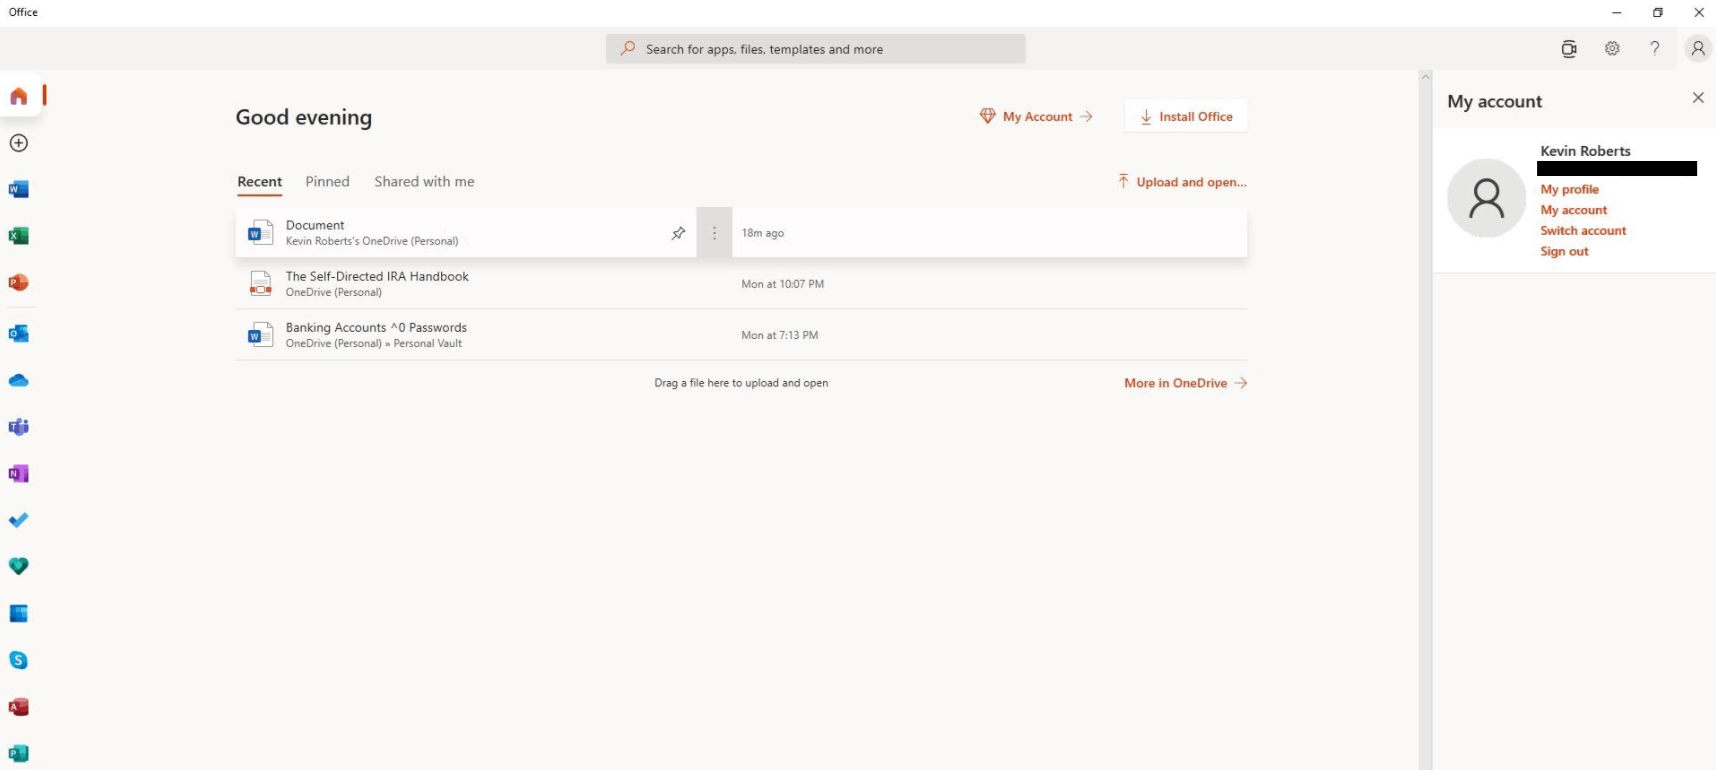Screen dimensions: 1716x770
Task: Open OneDrive cloud icon in sidebar
Action: coord(19,380)
